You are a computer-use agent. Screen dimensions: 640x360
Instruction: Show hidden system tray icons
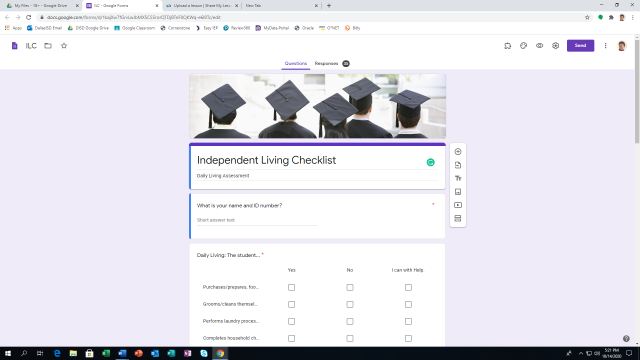pyautogui.click(x=581, y=353)
